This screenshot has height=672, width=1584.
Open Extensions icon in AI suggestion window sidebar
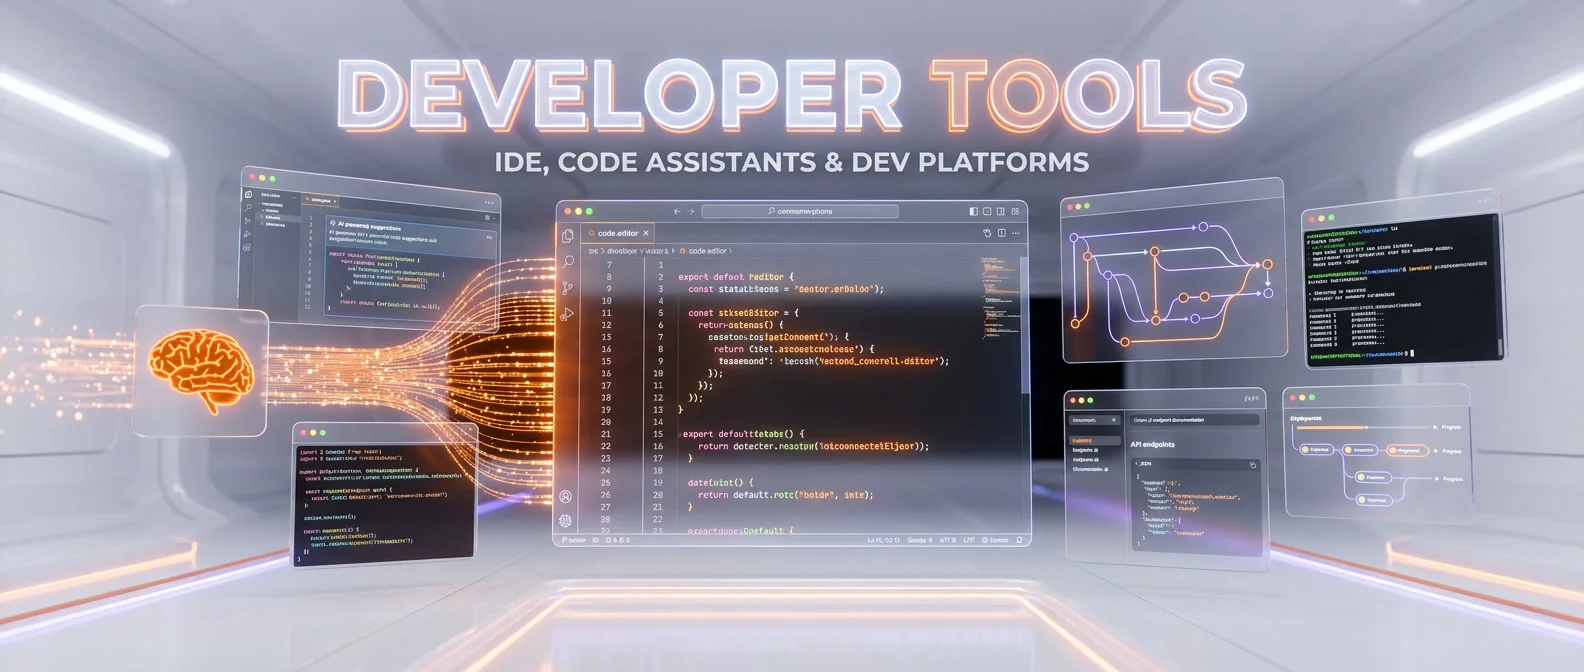click(248, 247)
